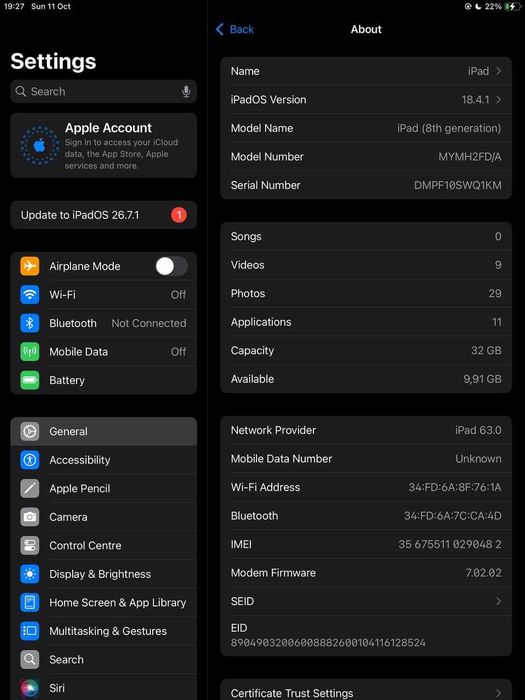Tap the Mobile Data antenna icon
Screen dimensions: 525x700
(30, 352)
